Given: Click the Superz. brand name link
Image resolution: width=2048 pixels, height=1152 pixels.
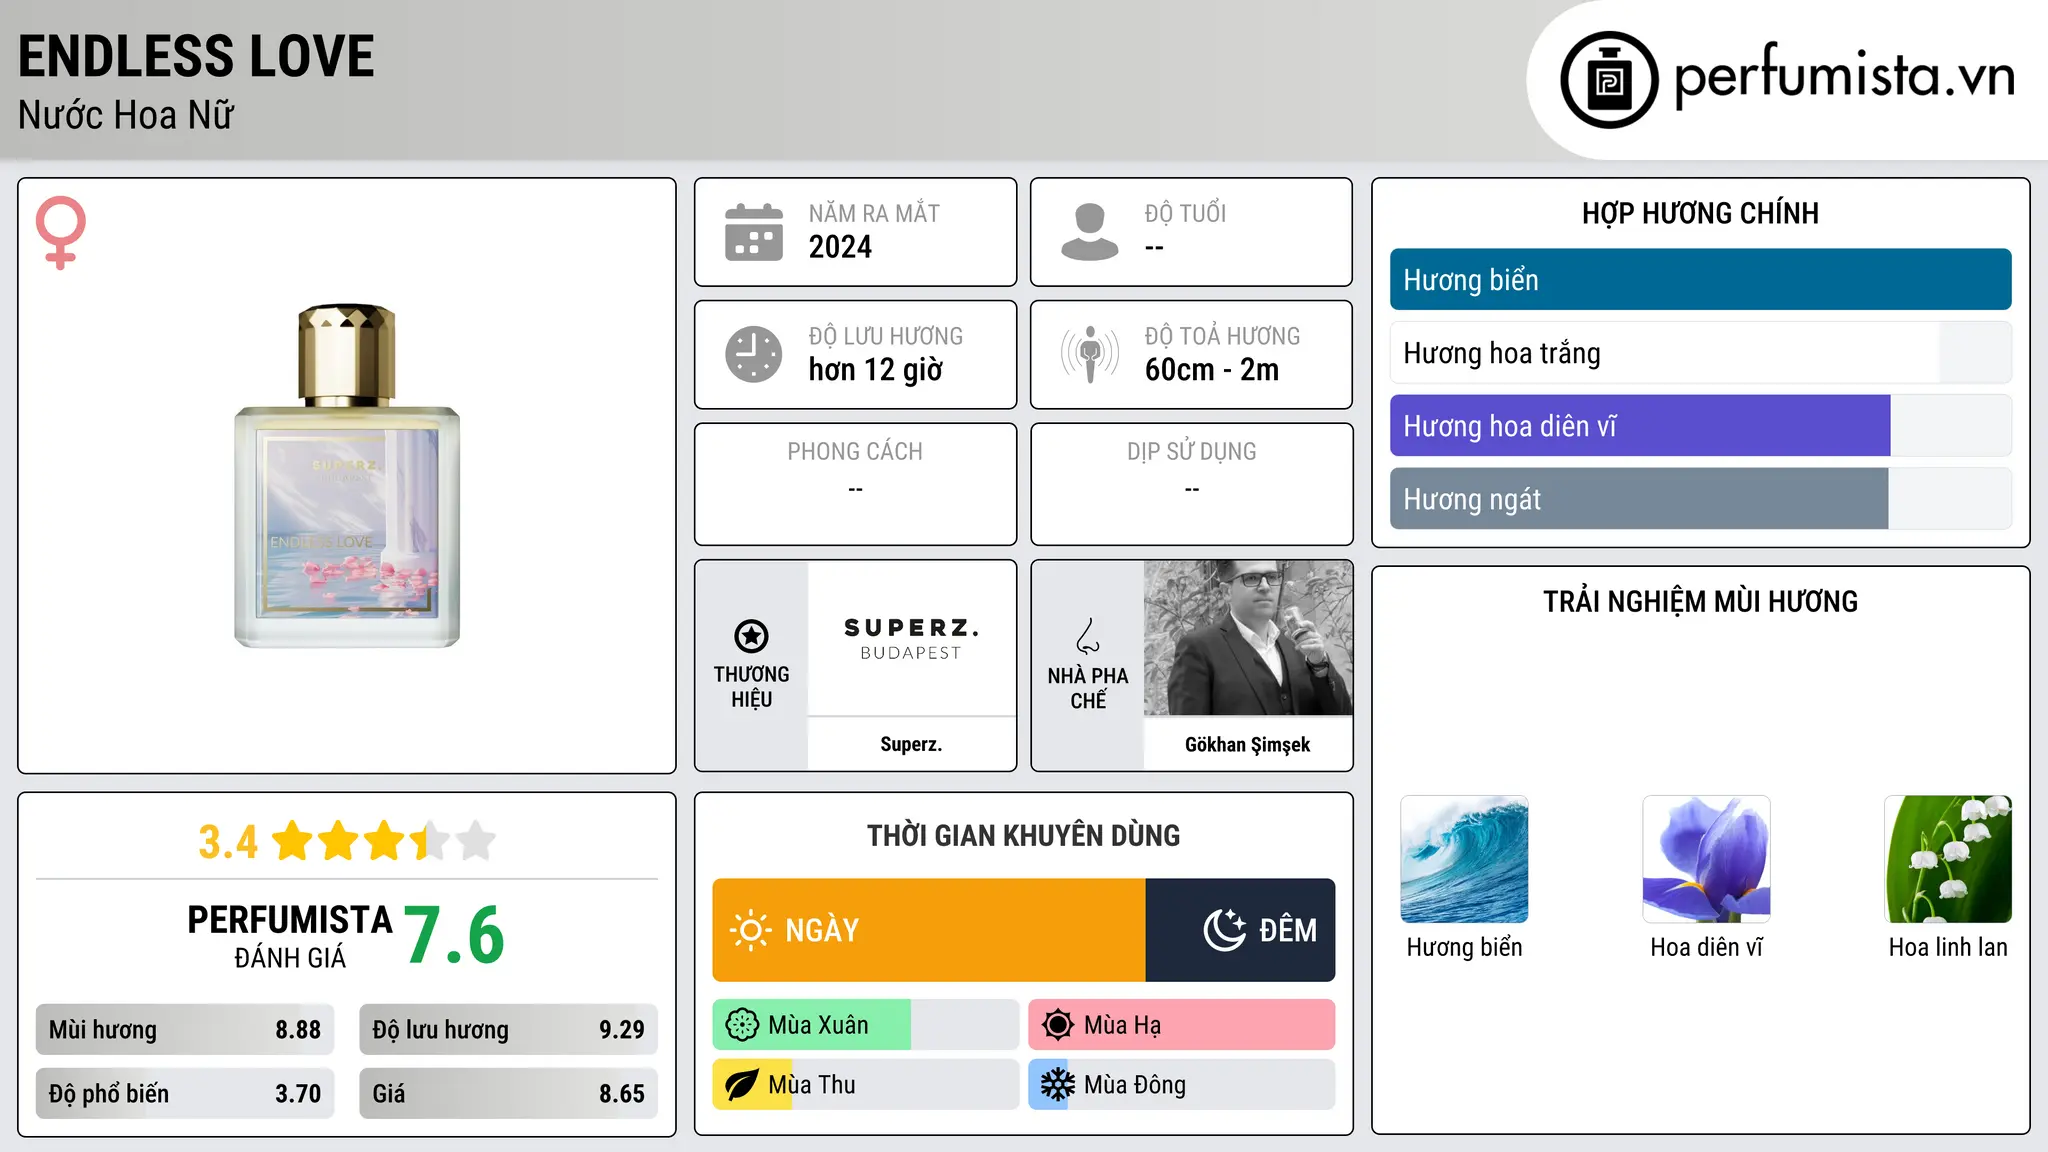Looking at the screenshot, I should click(911, 744).
